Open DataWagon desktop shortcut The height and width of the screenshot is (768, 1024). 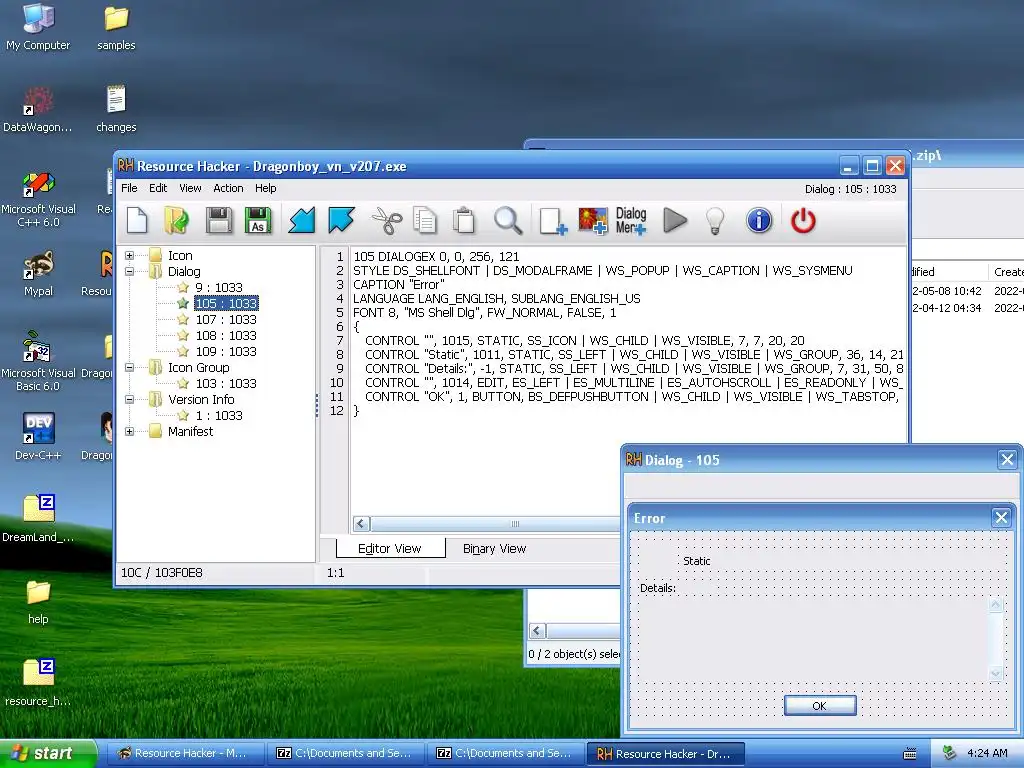point(38,108)
